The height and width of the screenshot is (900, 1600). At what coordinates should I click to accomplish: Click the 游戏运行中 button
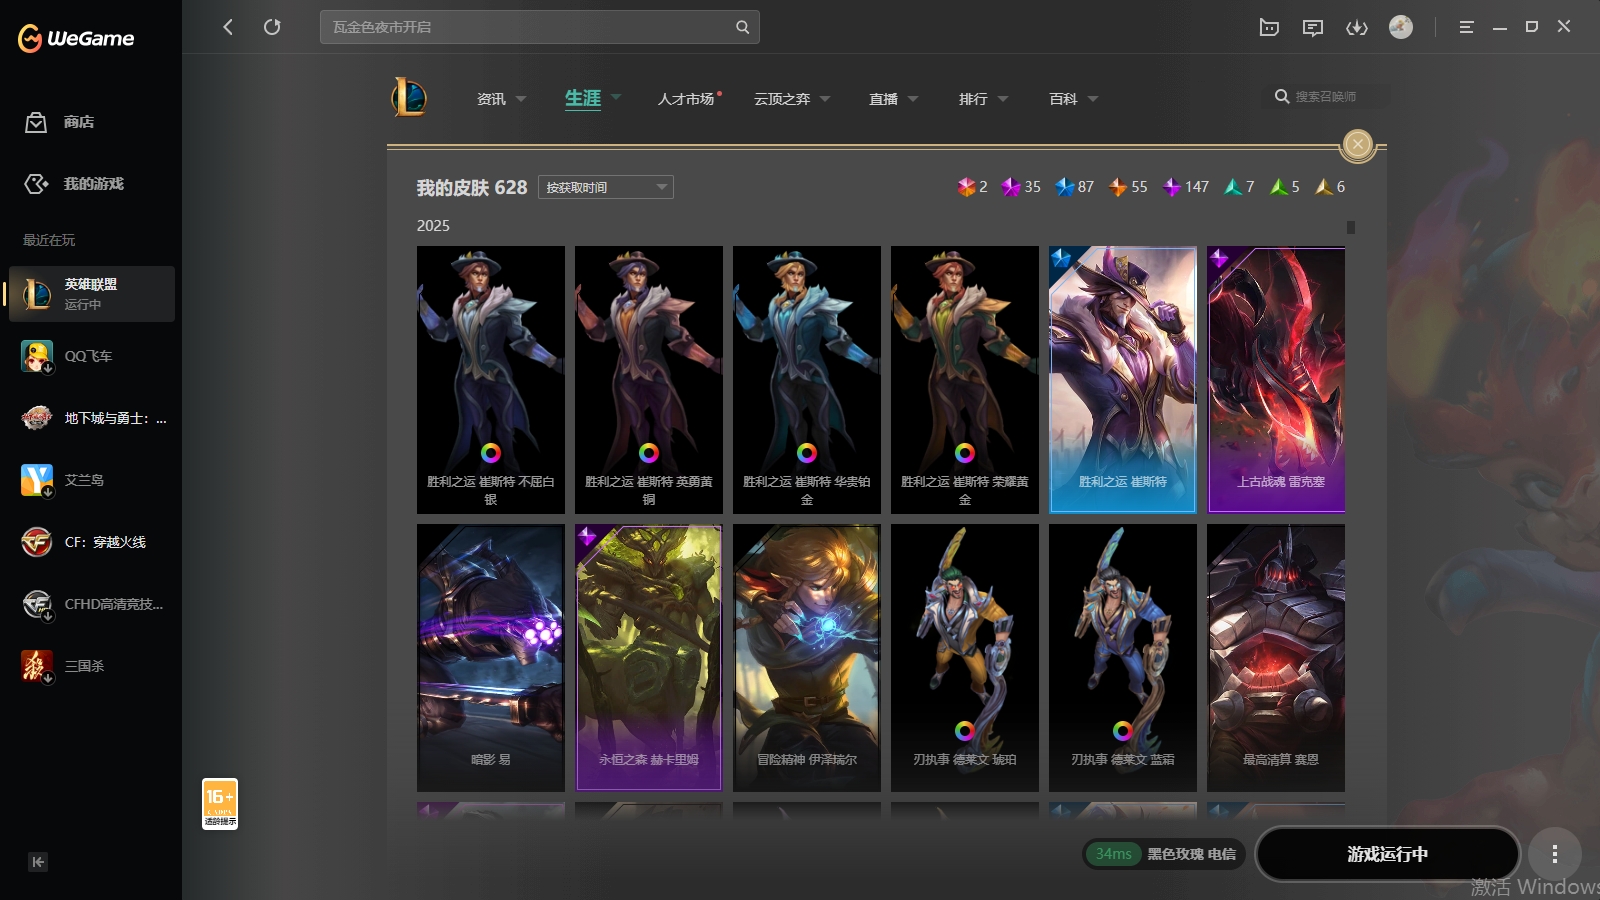1388,854
